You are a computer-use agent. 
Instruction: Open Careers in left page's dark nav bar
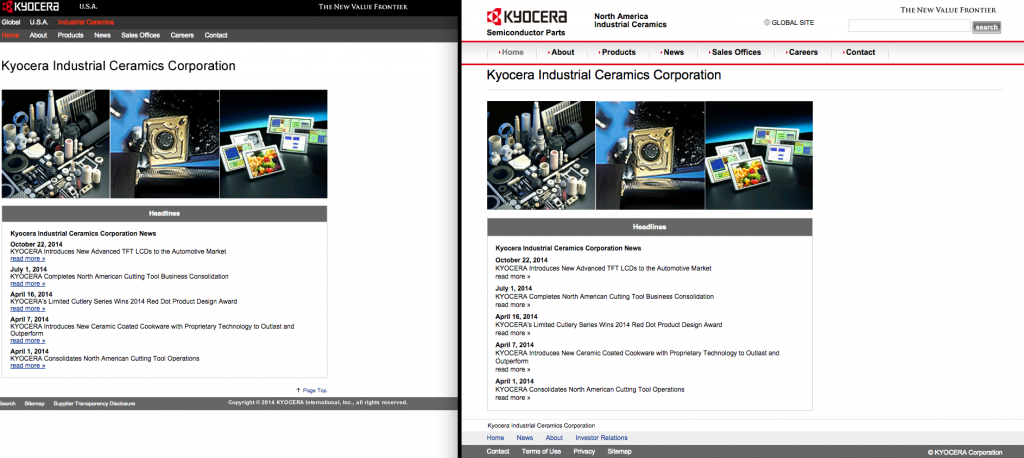click(182, 35)
